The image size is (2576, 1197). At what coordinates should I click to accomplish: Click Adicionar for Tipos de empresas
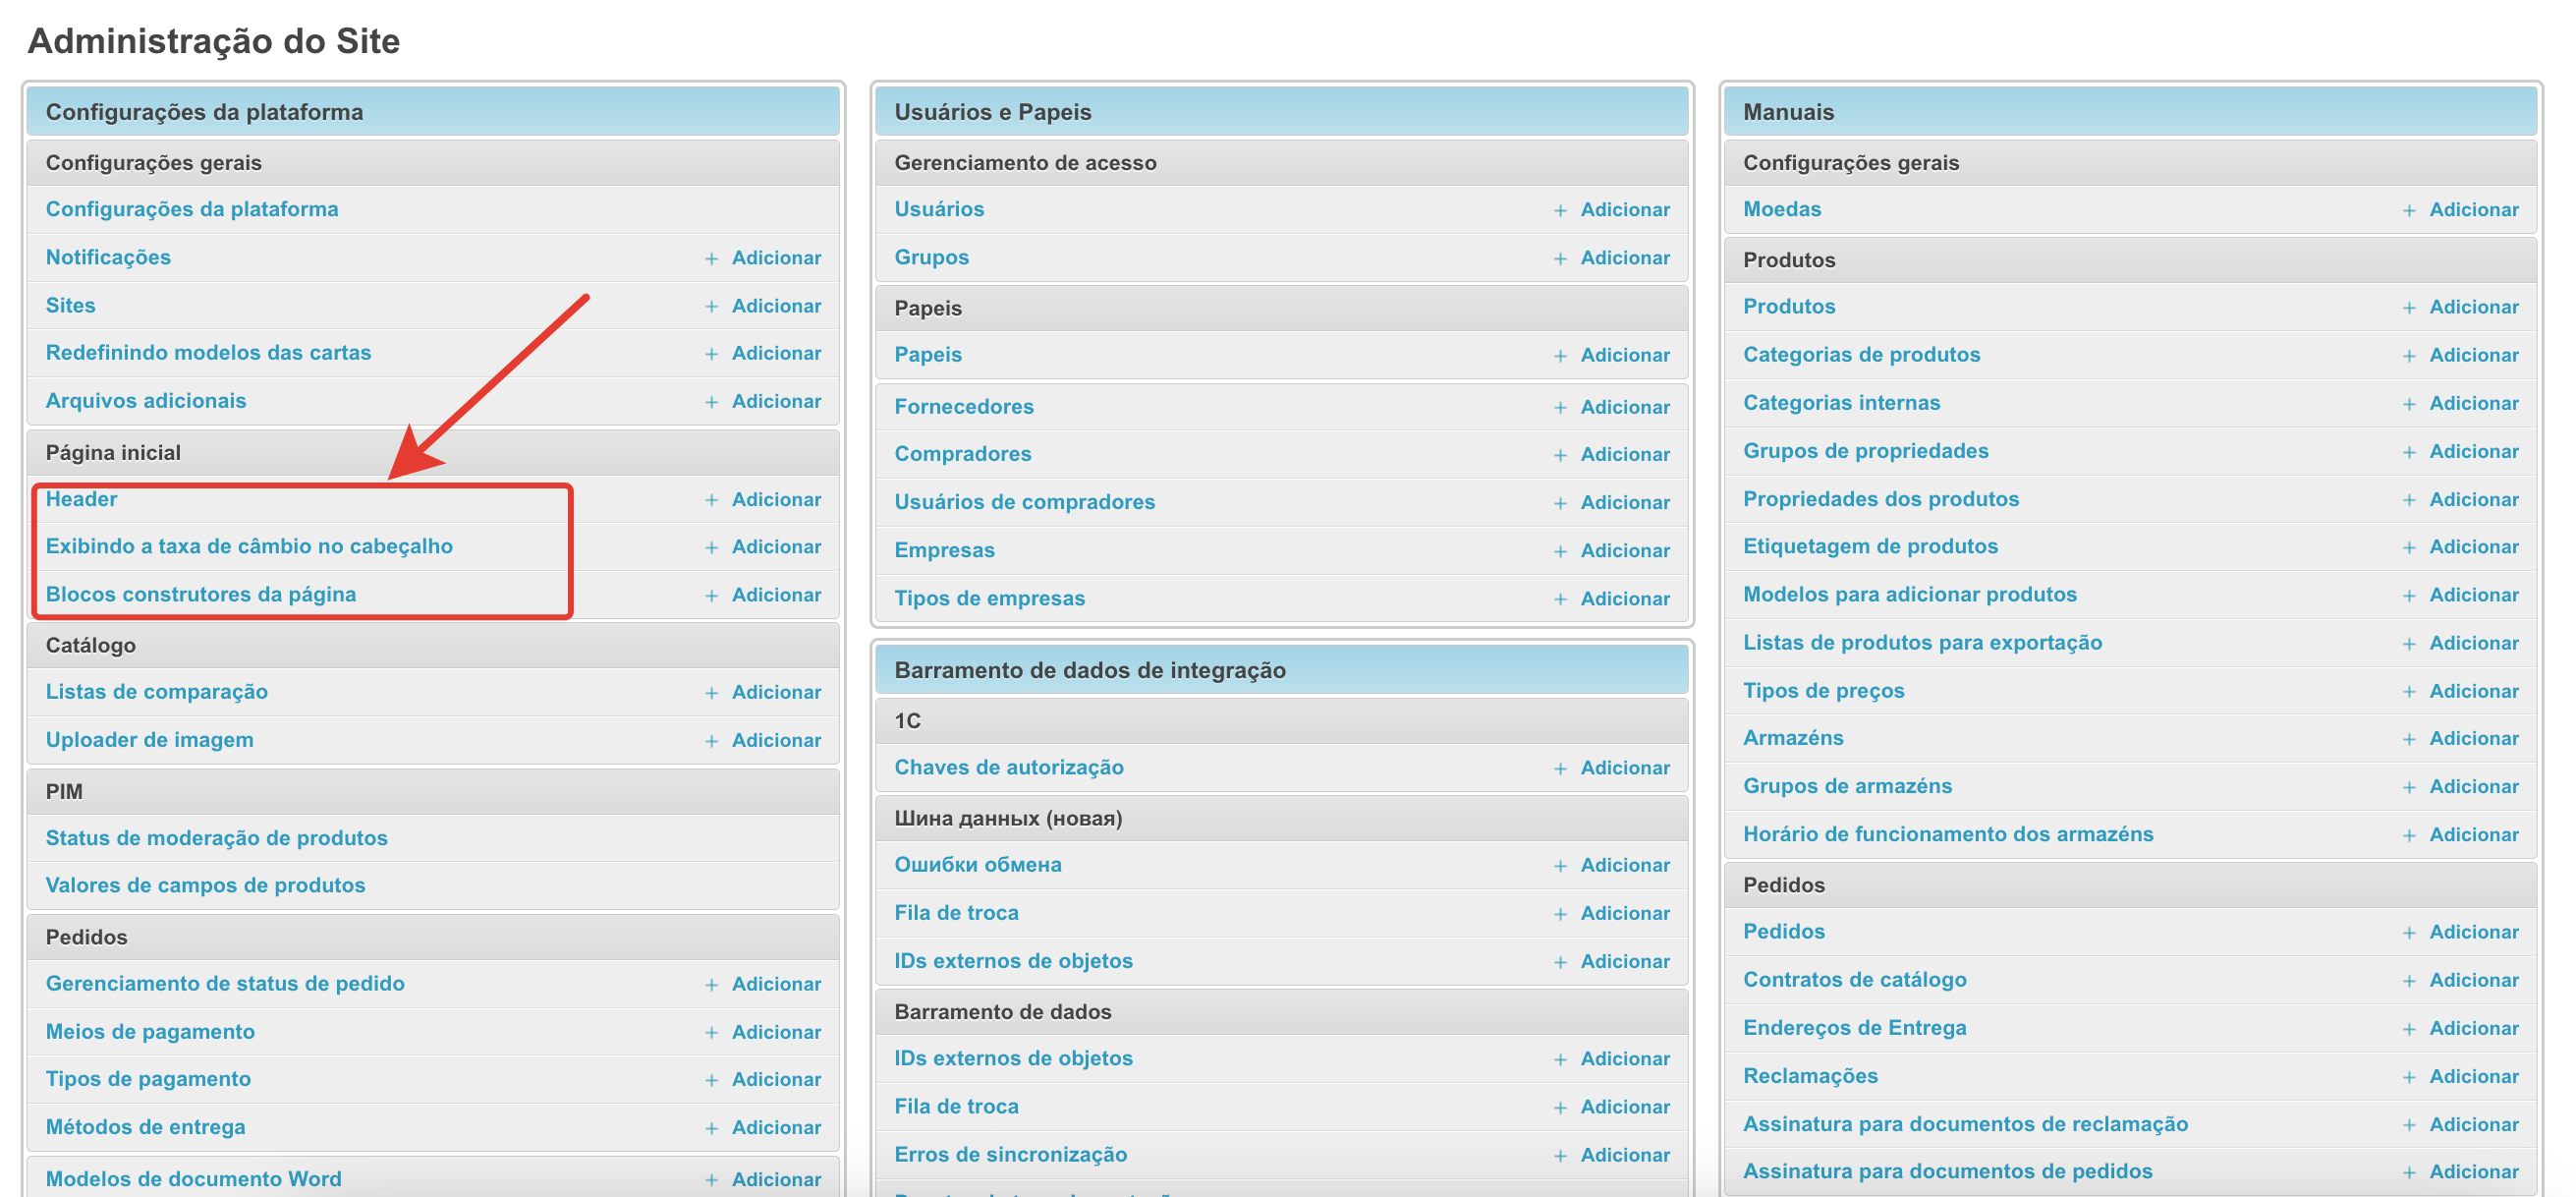[x=1624, y=598]
